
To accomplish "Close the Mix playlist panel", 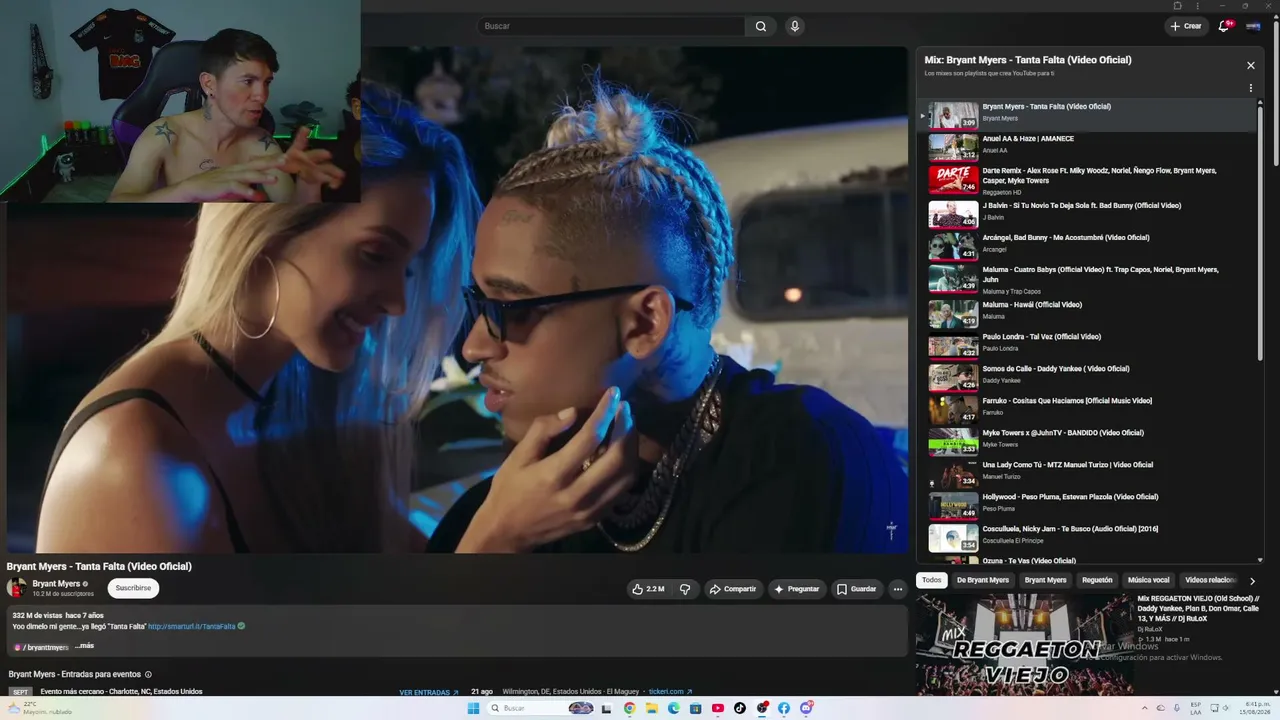I will pyautogui.click(x=1250, y=65).
